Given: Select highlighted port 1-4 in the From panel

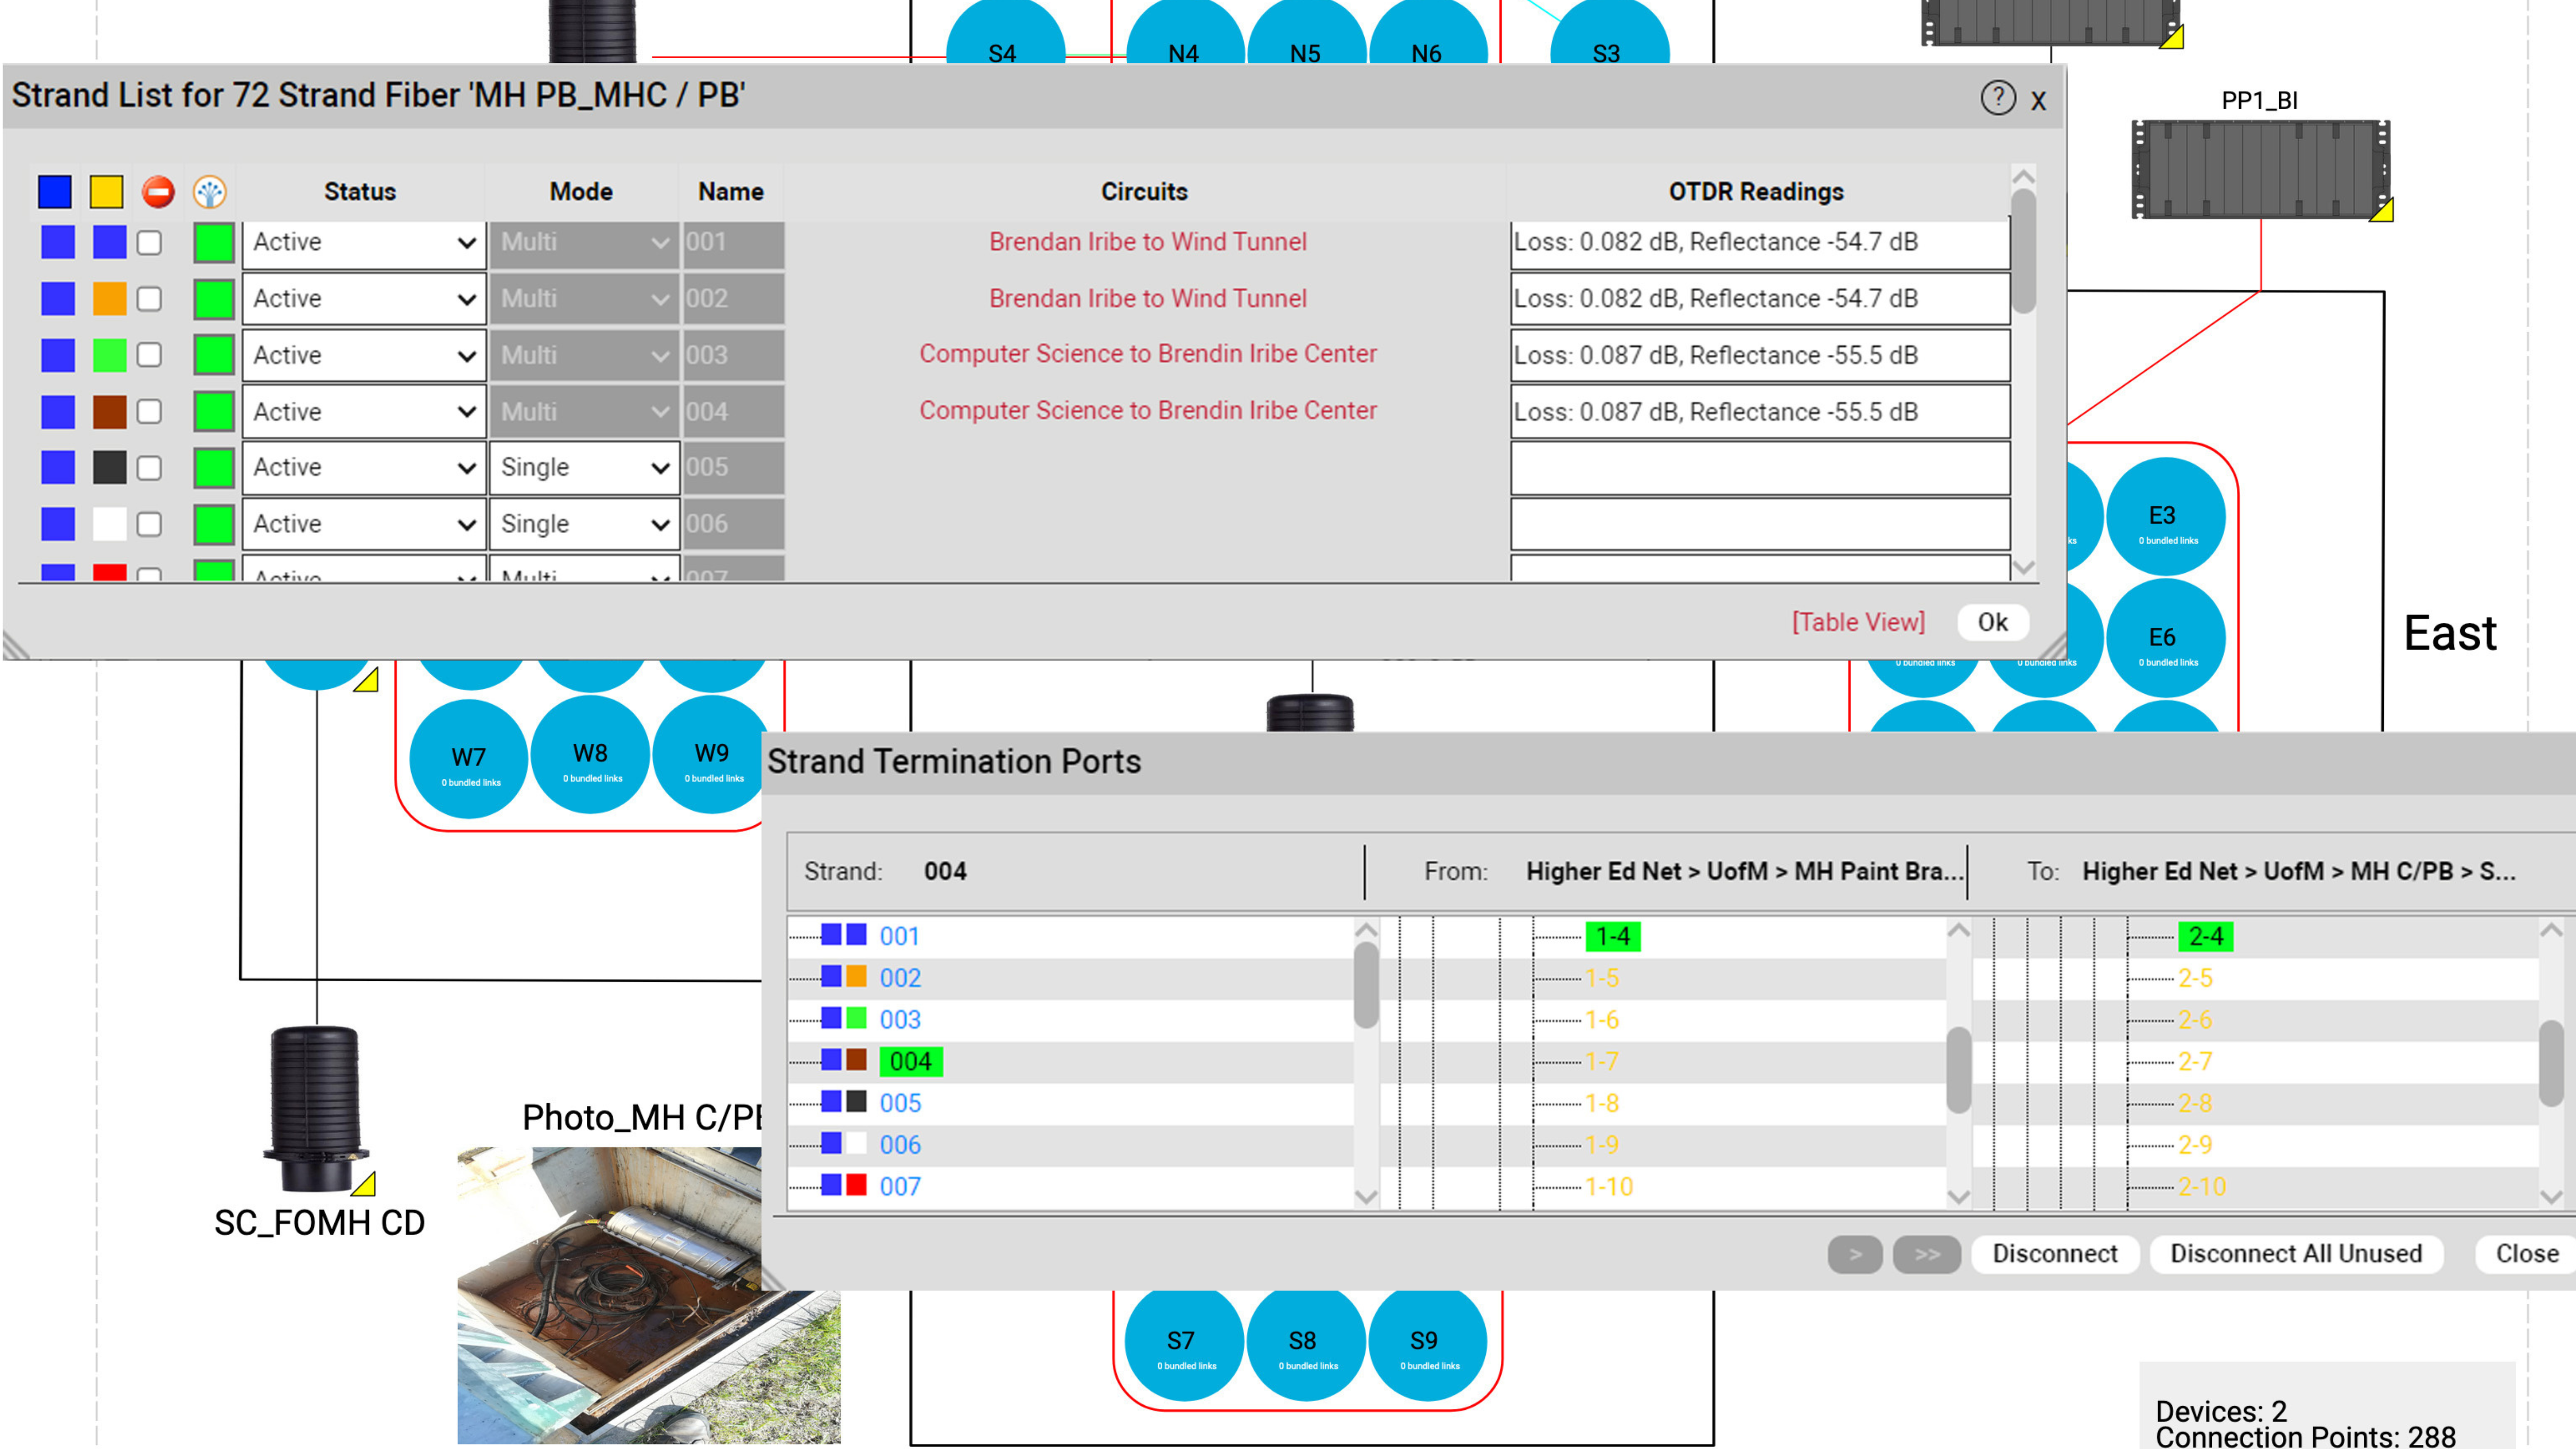Looking at the screenshot, I should pos(1613,937).
